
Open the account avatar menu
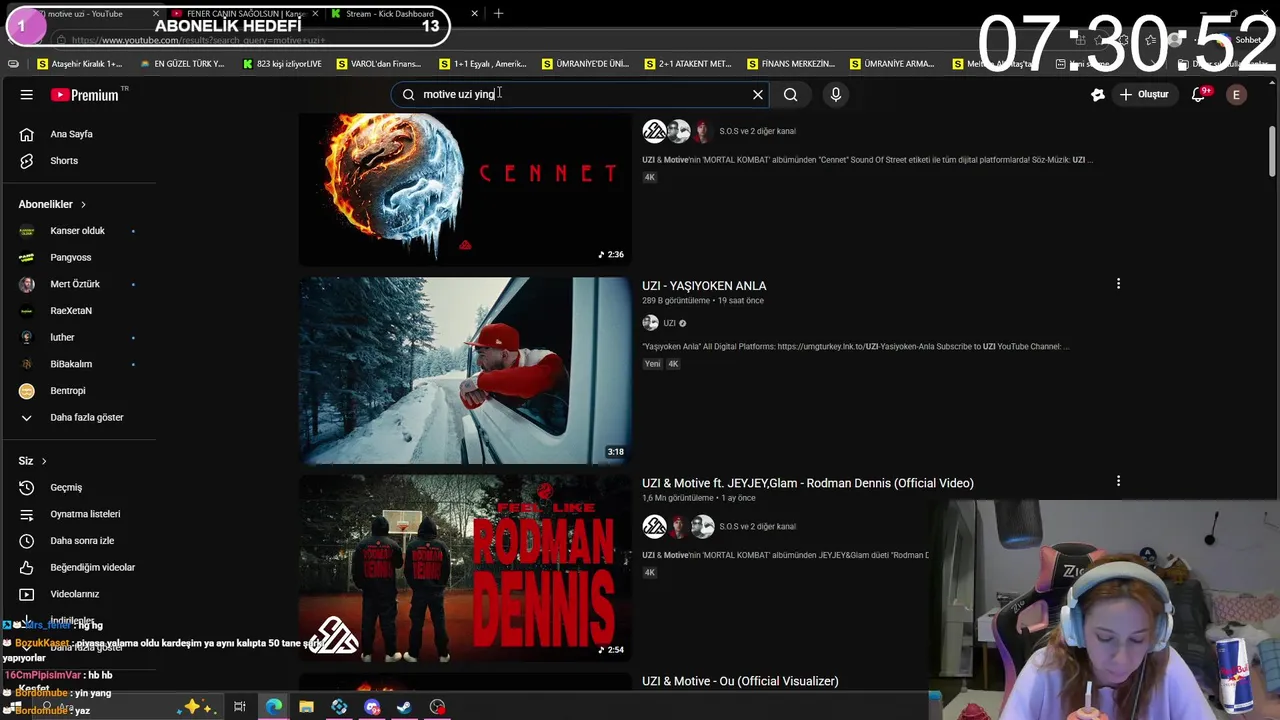tap(1236, 94)
